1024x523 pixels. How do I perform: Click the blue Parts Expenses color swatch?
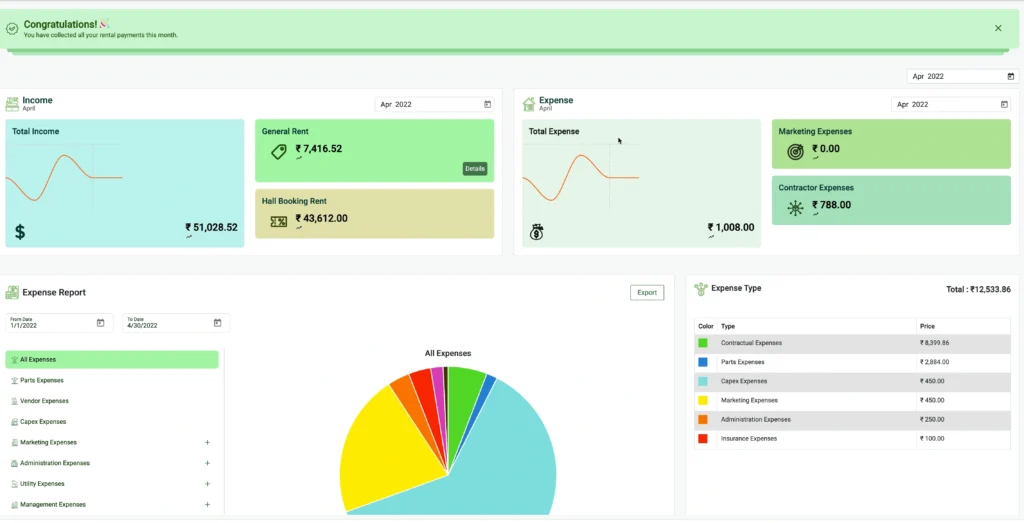click(703, 362)
